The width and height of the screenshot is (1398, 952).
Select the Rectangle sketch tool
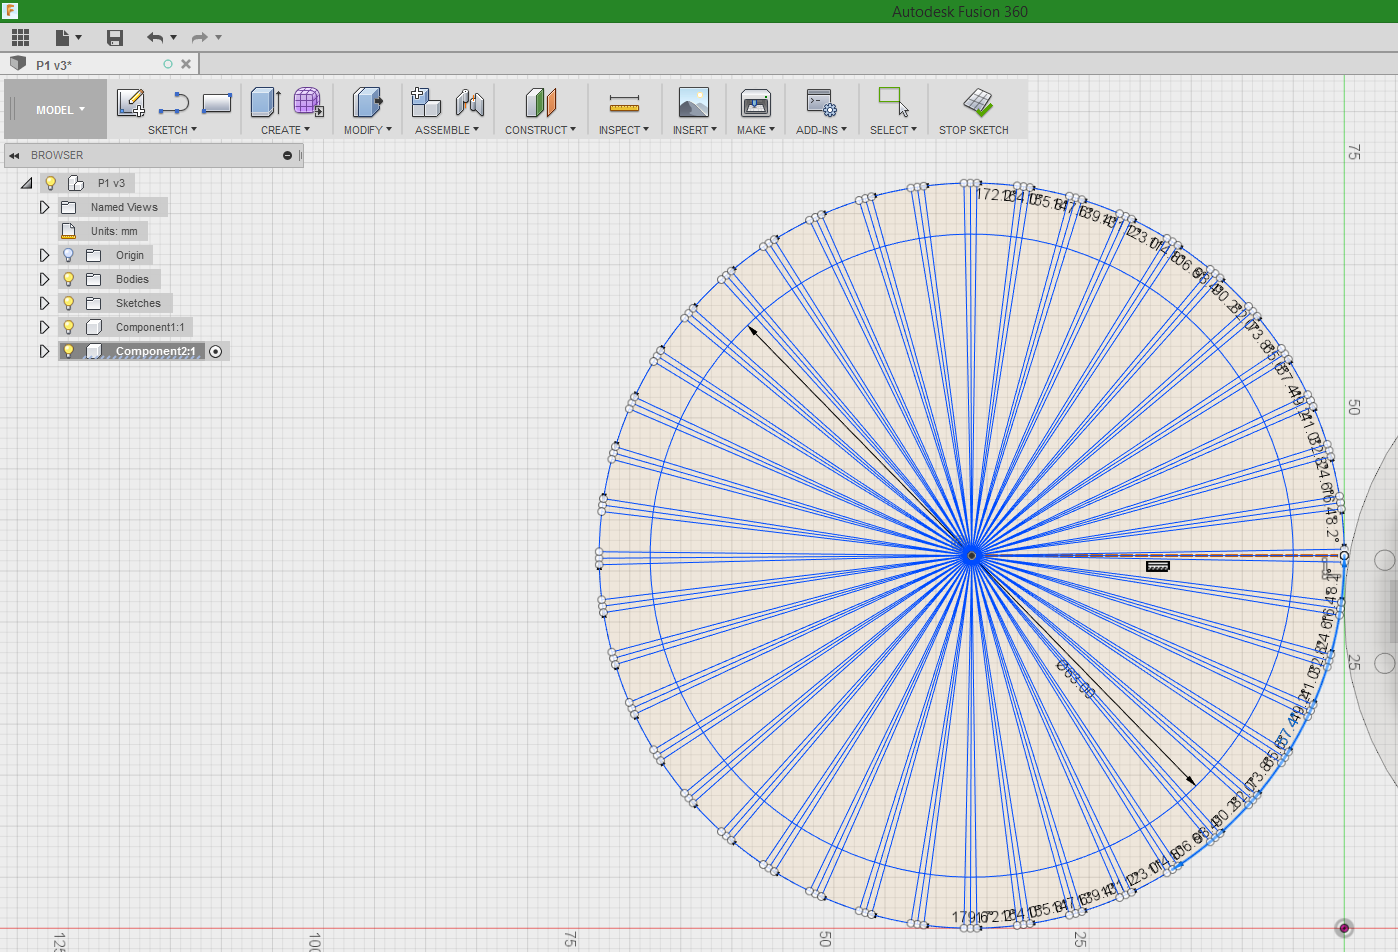tap(217, 102)
